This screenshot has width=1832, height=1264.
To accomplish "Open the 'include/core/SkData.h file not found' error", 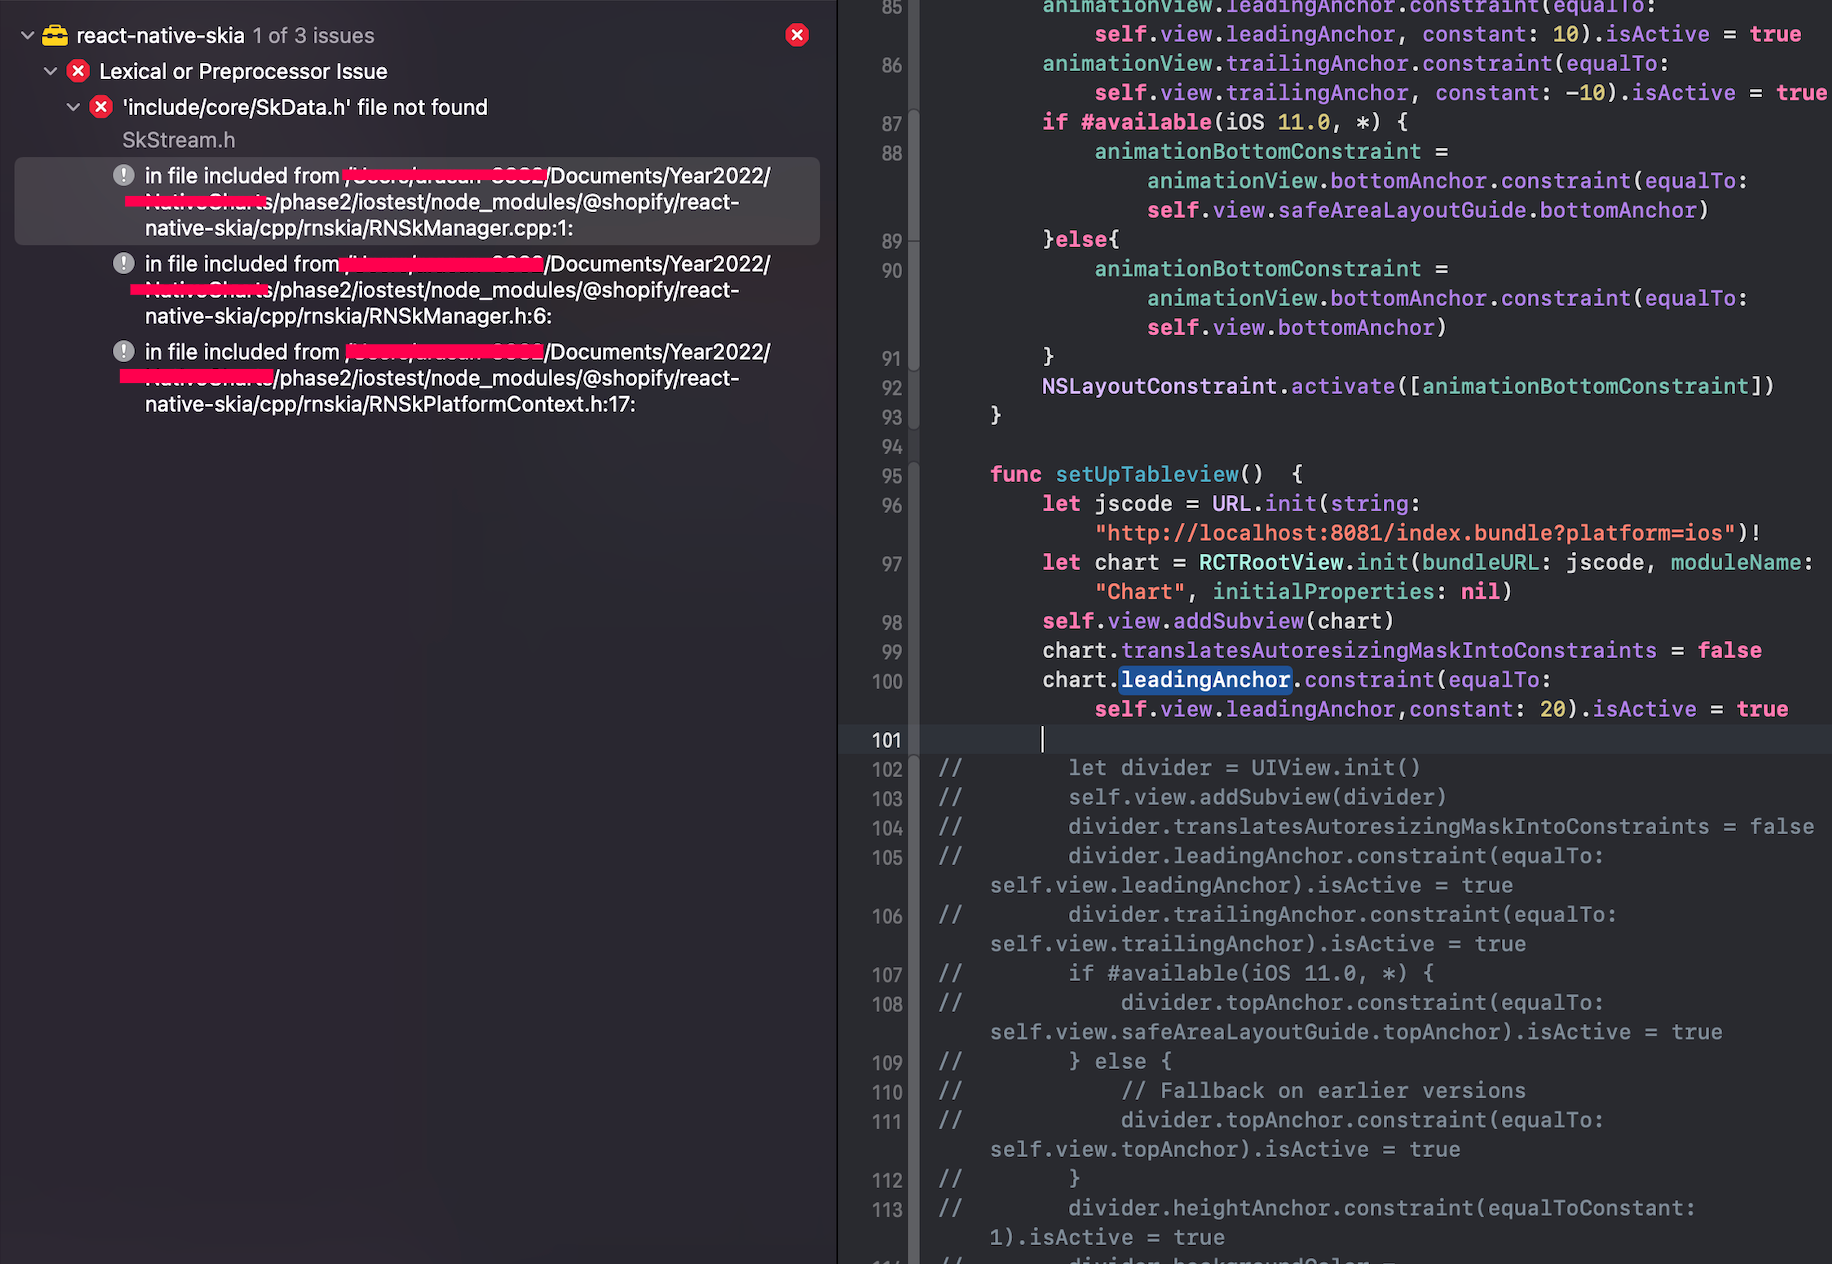I will point(305,107).
